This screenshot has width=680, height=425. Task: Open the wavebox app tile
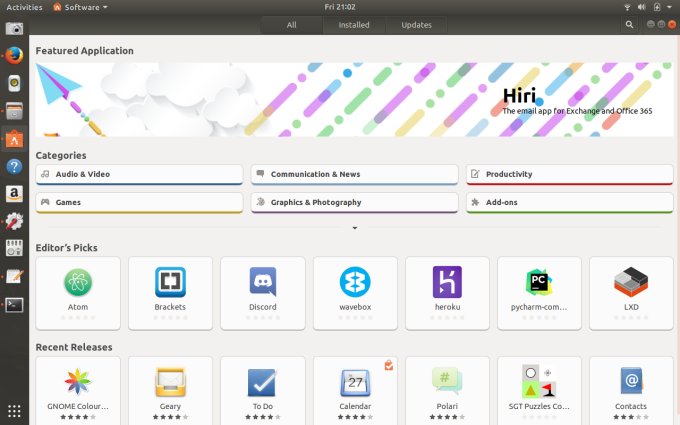coord(355,293)
